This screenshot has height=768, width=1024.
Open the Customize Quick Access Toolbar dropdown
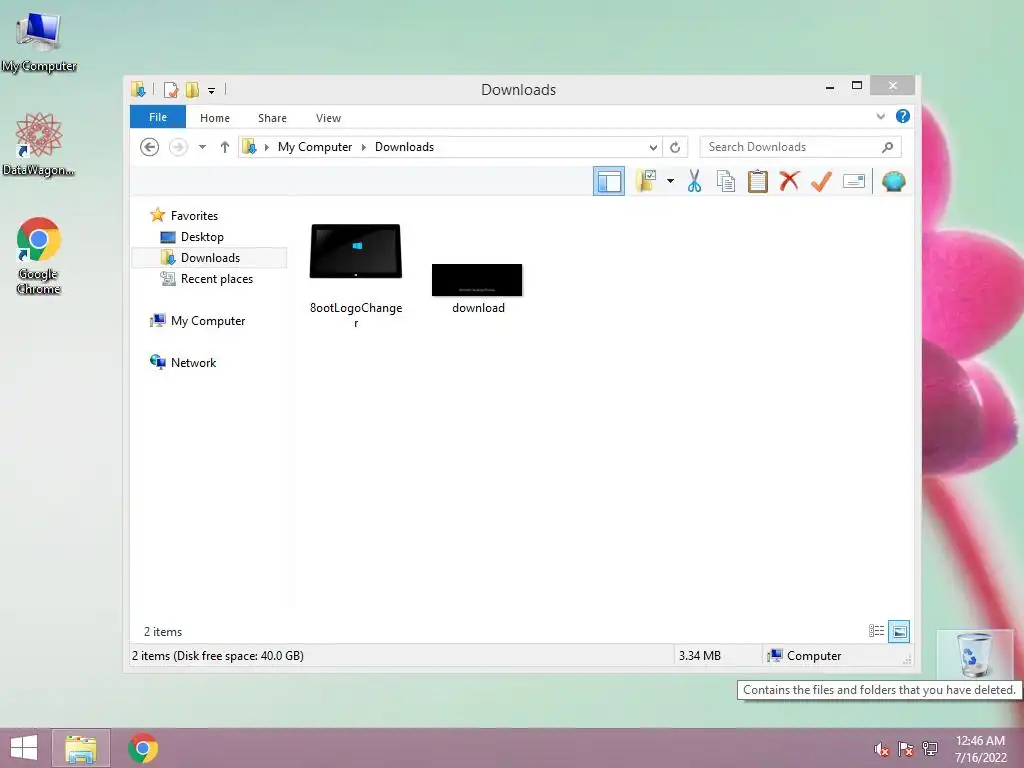click(x=212, y=90)
